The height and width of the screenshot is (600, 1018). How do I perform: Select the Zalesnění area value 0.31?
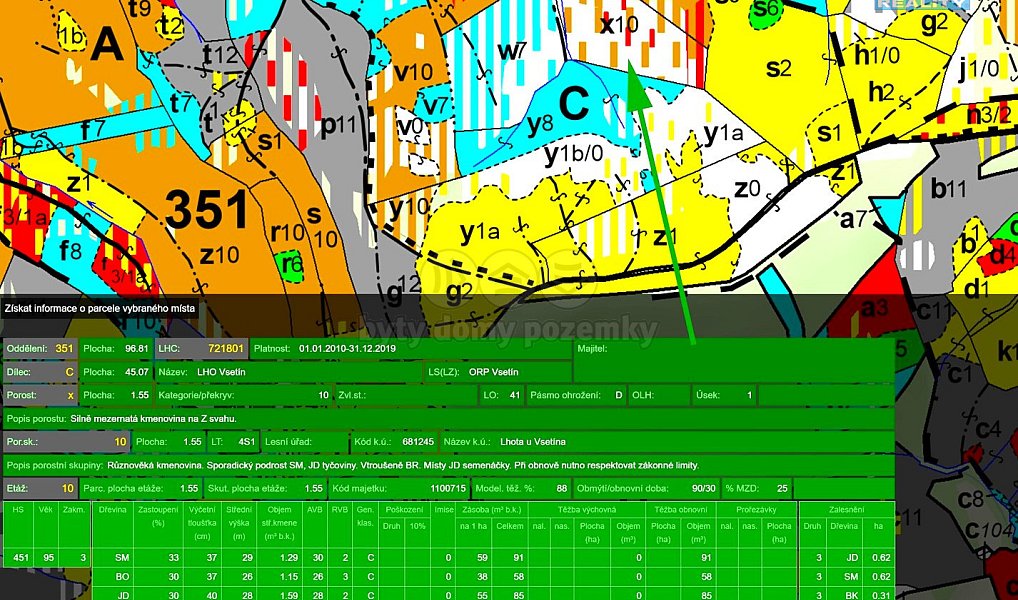881,595
